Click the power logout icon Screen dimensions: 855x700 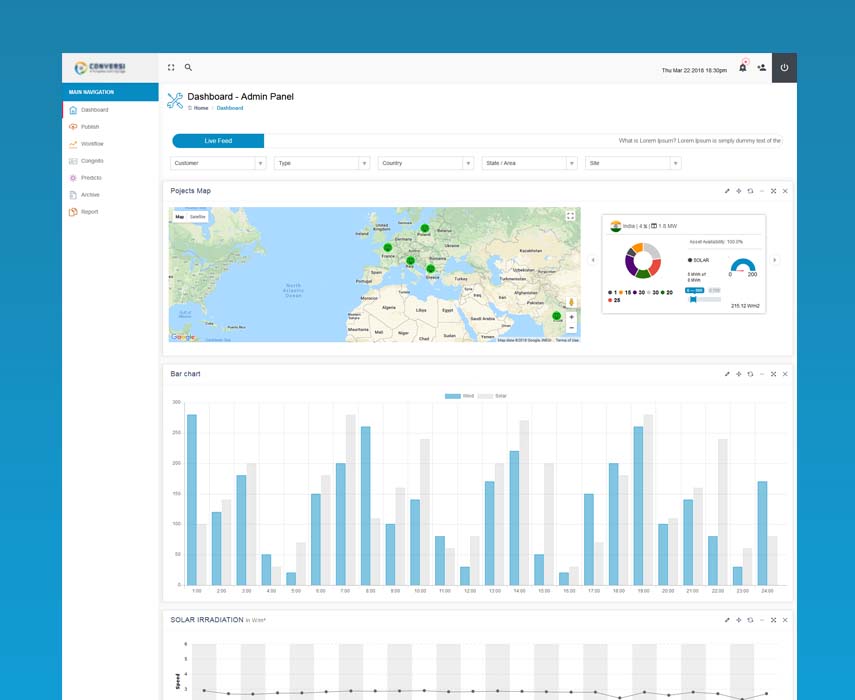[x=784, y=68]
